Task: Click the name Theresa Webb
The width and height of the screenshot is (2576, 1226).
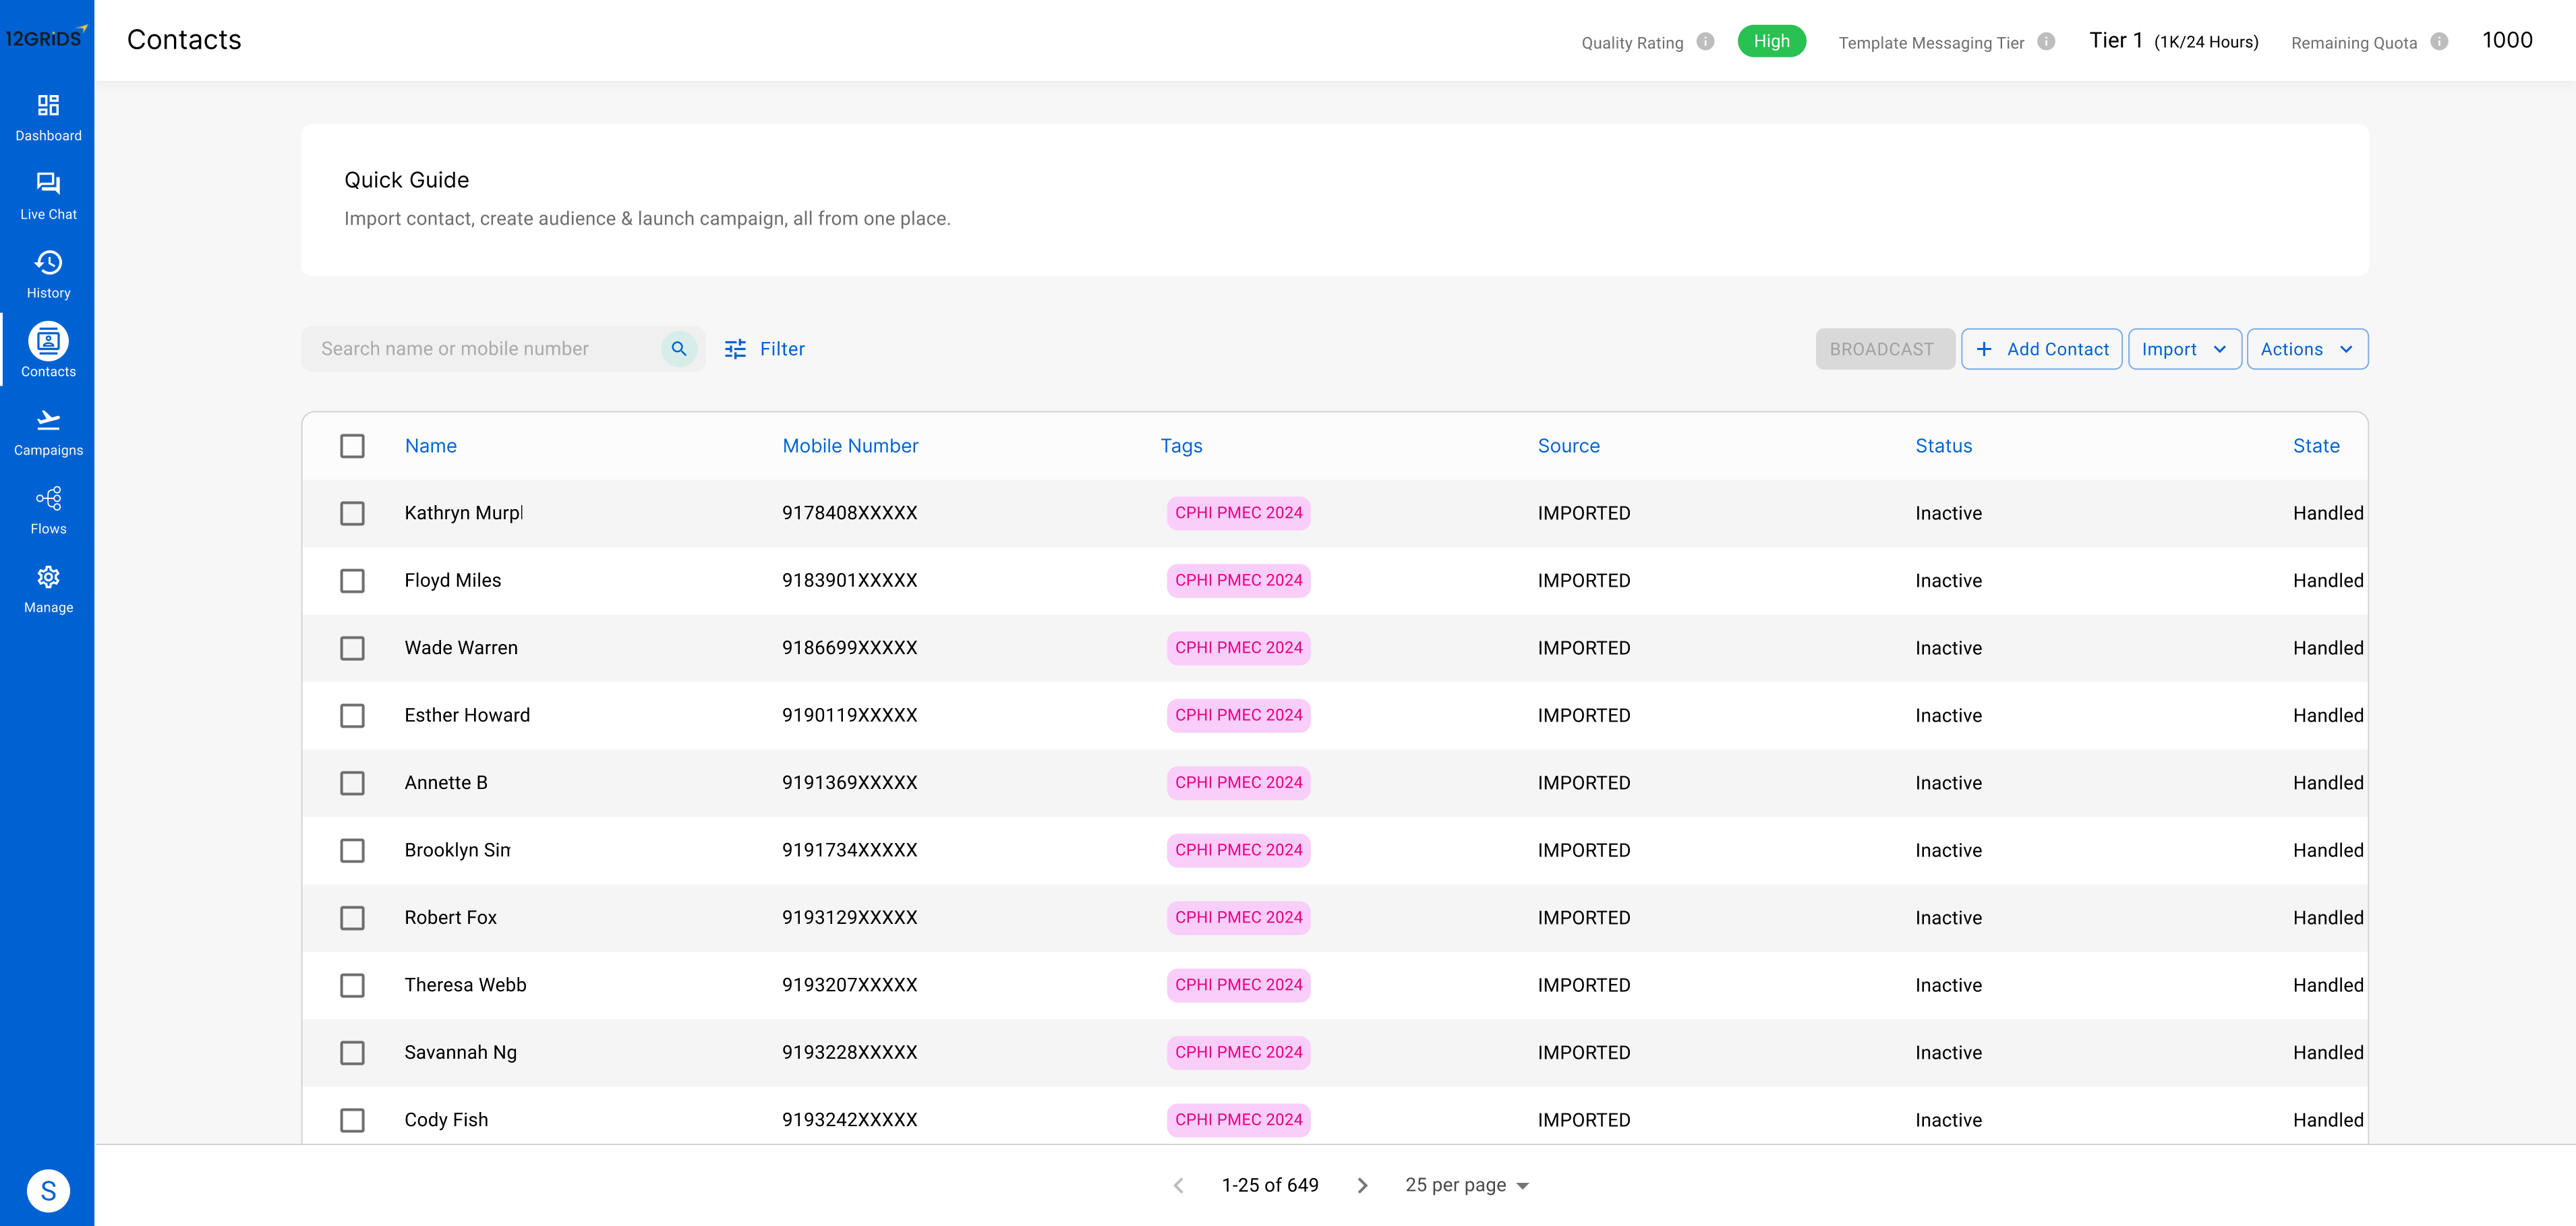Action: click(465, 985)
